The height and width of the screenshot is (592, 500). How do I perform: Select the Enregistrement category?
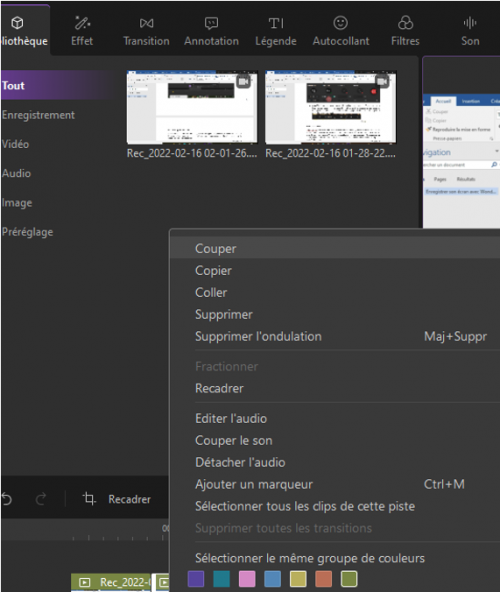tap(38, 115)
